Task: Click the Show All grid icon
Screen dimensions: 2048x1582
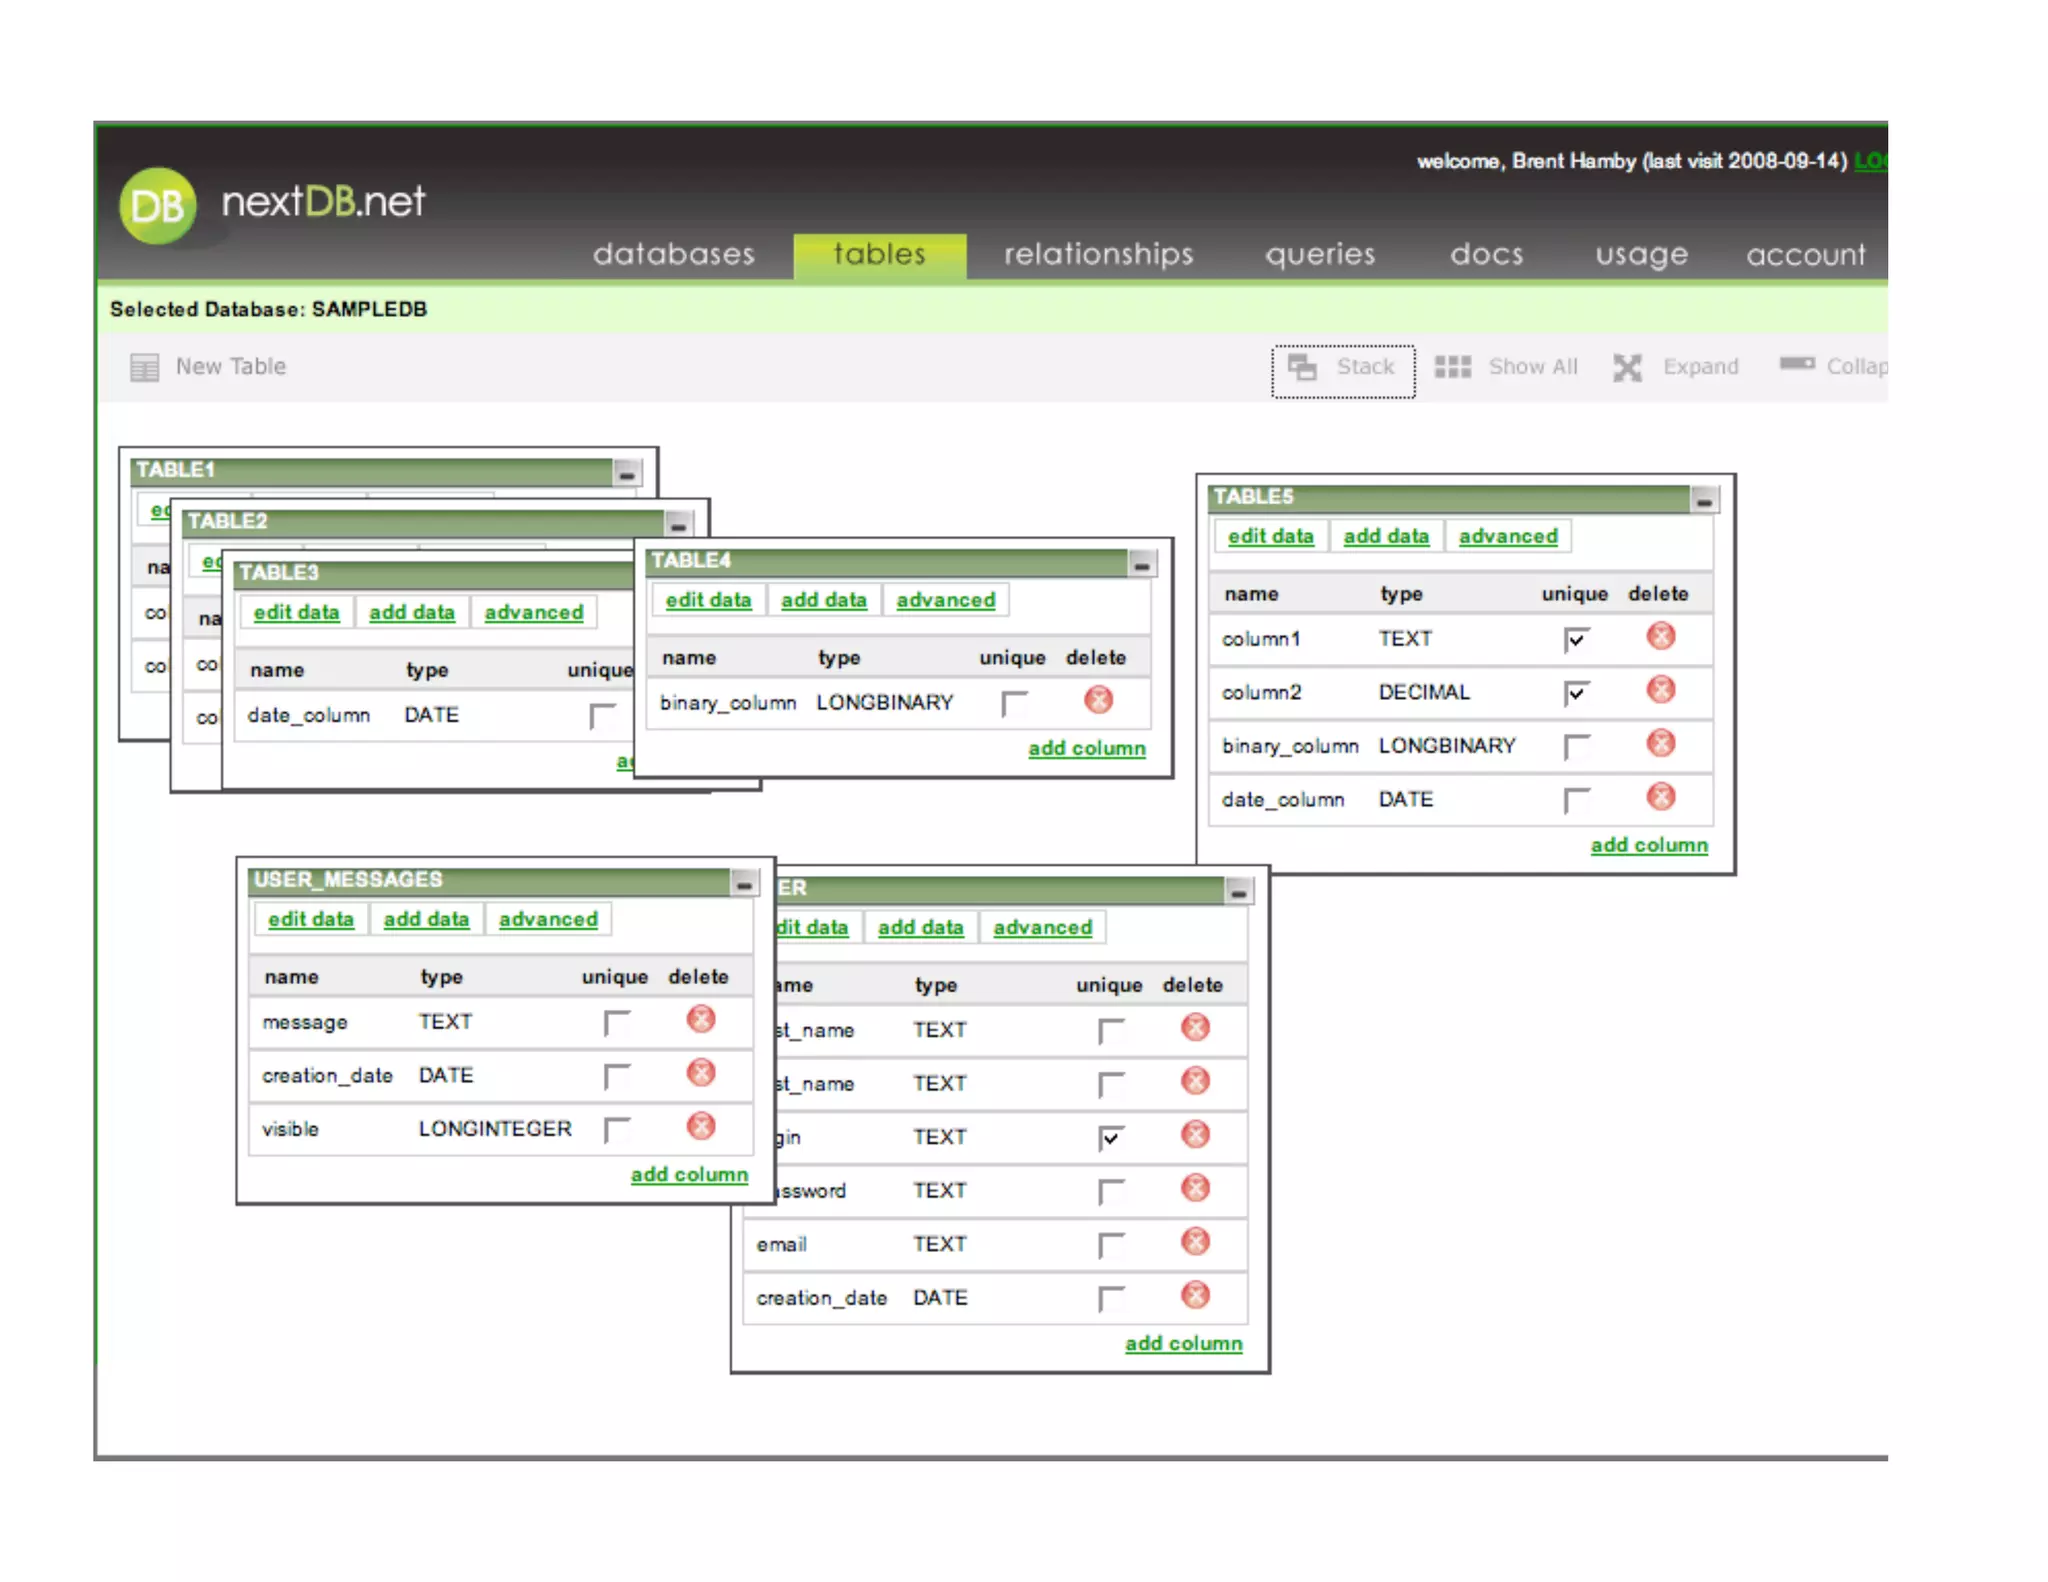Action: [x=1452, y=367]
